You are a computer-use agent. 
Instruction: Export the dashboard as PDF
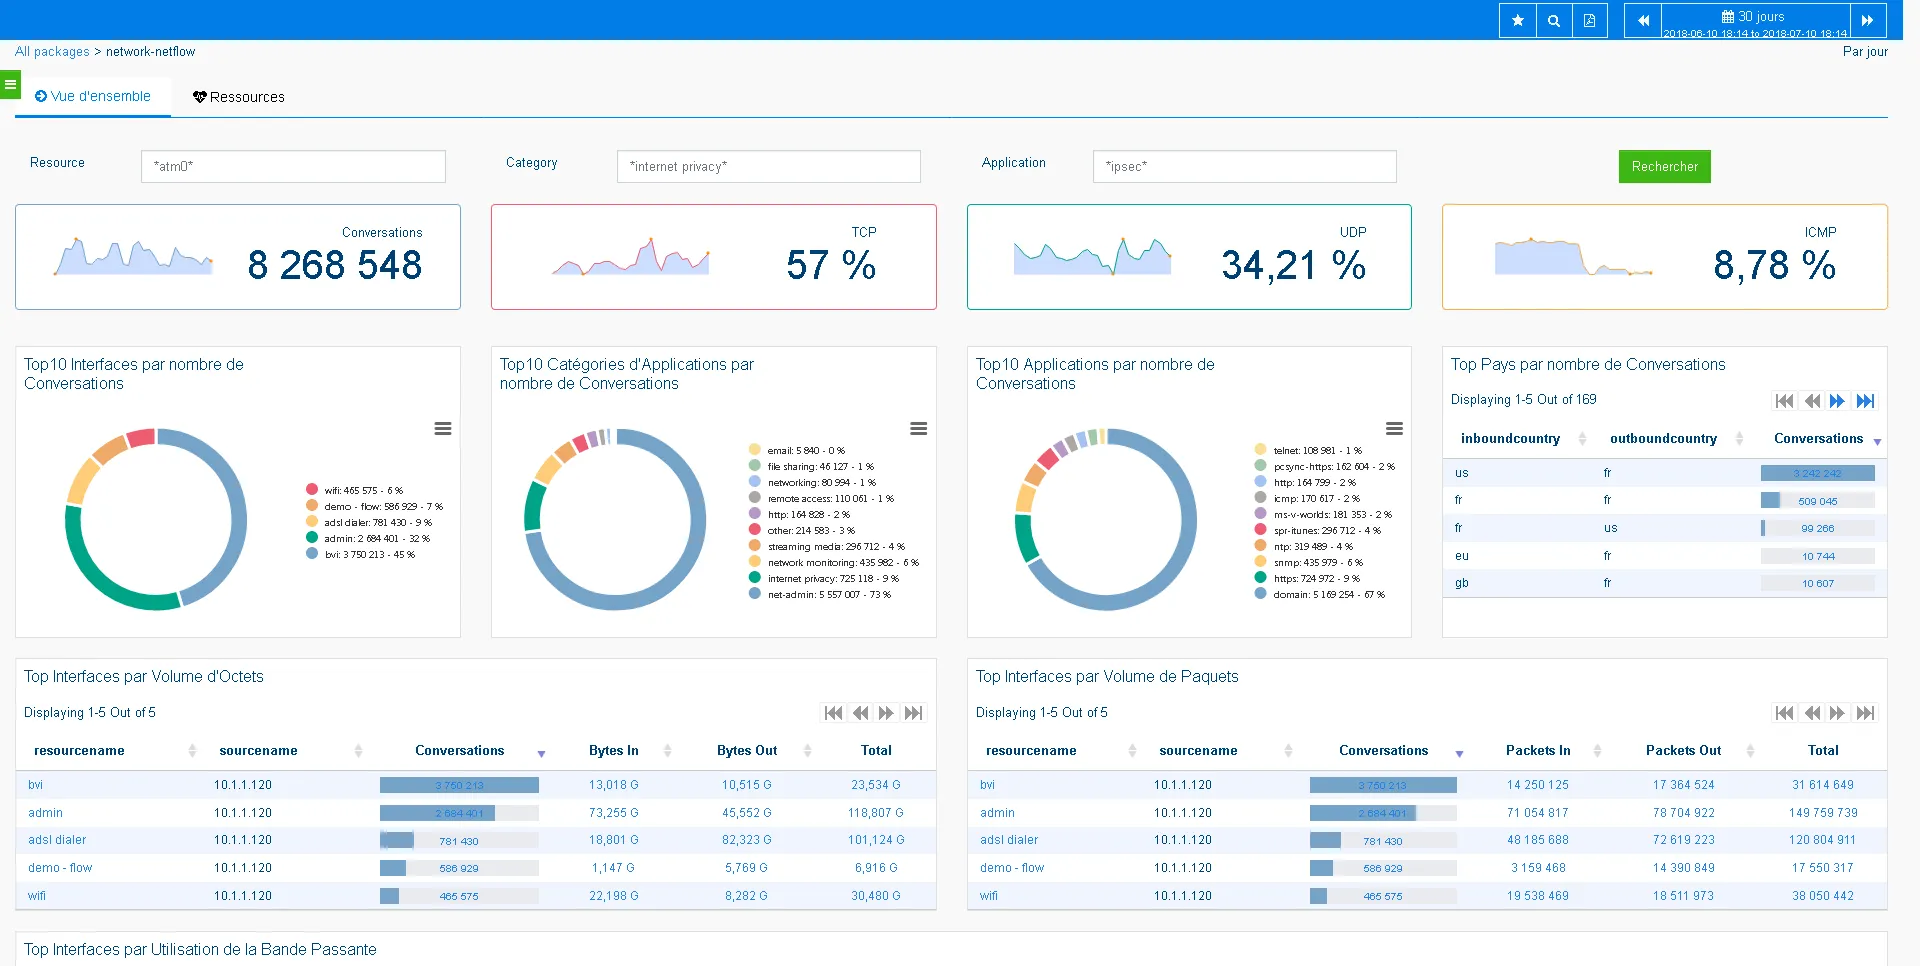[1590, 20]
